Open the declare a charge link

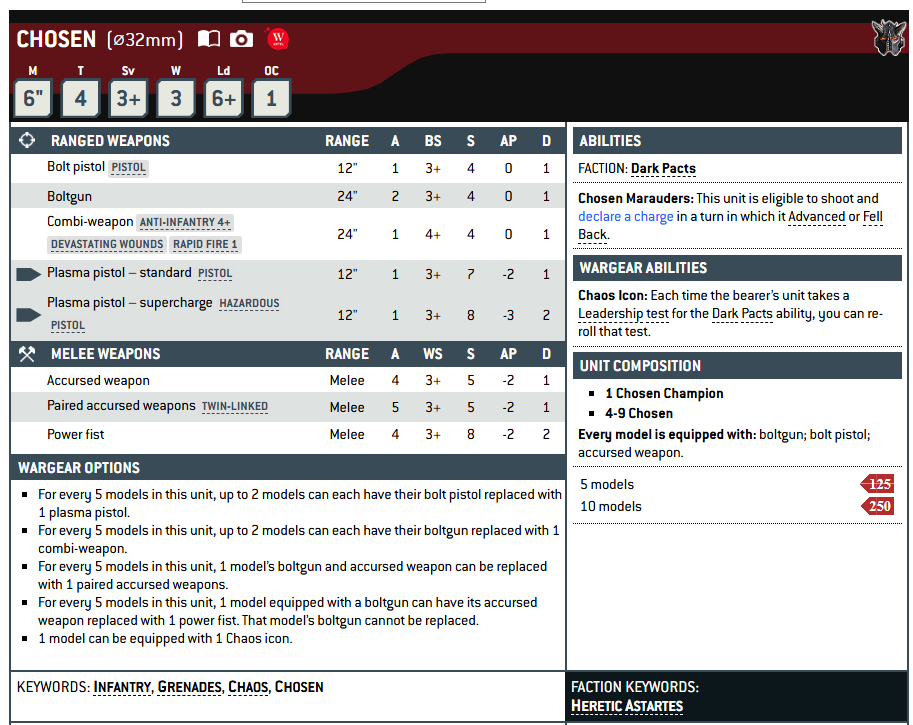tap(625, 217)
